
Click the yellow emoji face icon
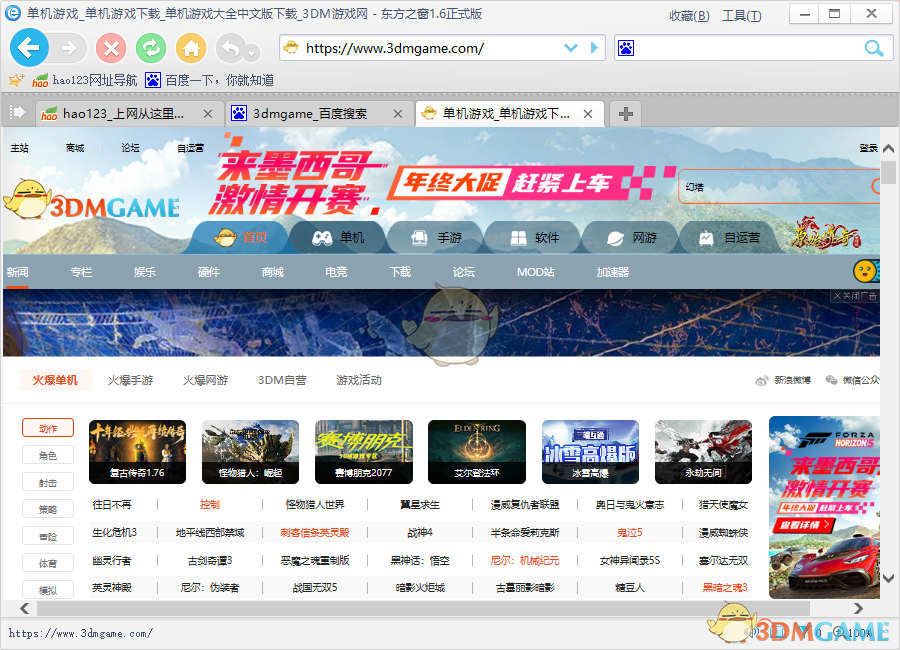[x=865, y=271]
